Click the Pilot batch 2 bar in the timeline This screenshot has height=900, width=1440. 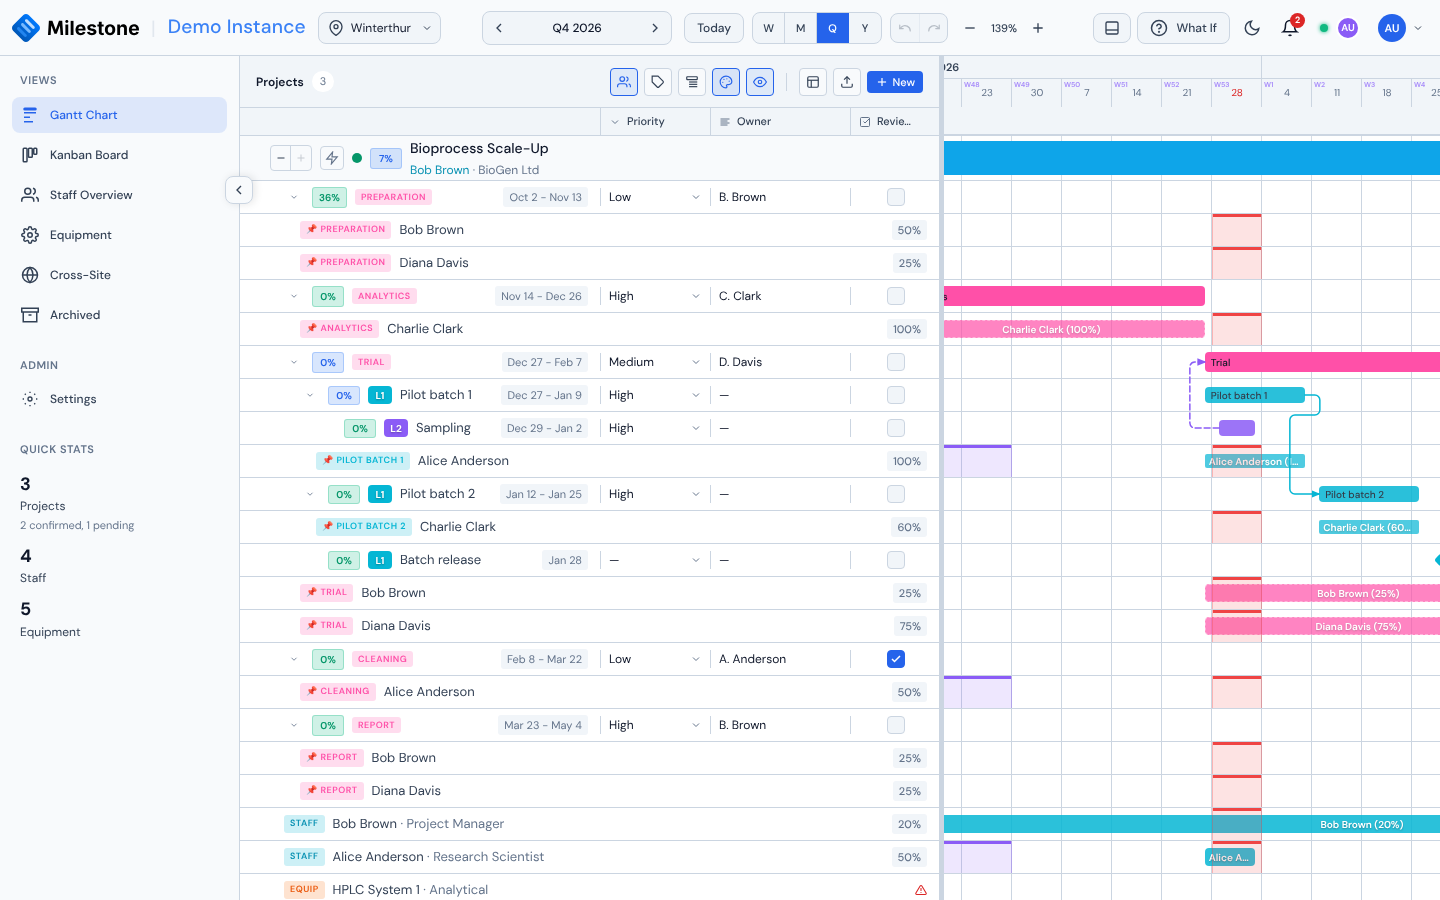(1368, 494)
